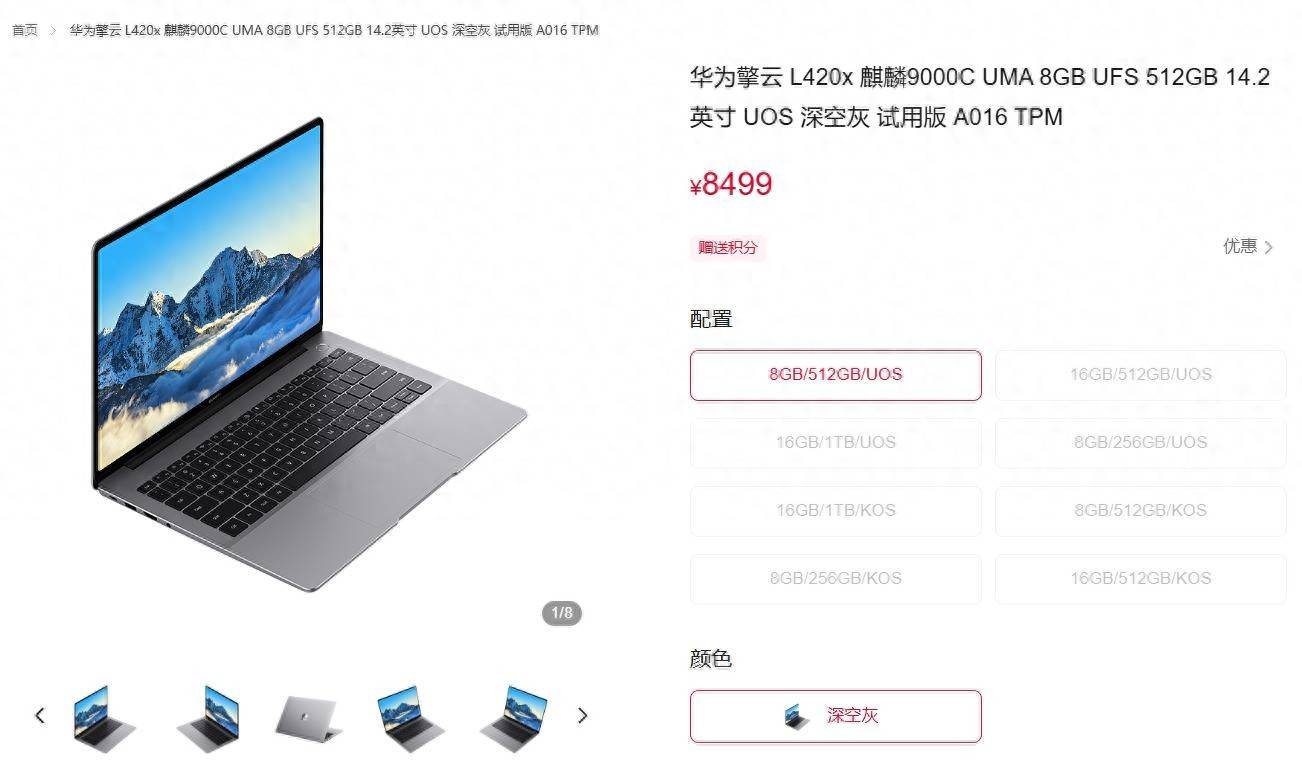Select the 8GB/512GB/UOS configuration
This screenshot has width=1302, height=772.
pyautogui.click(x=836, y=375)
